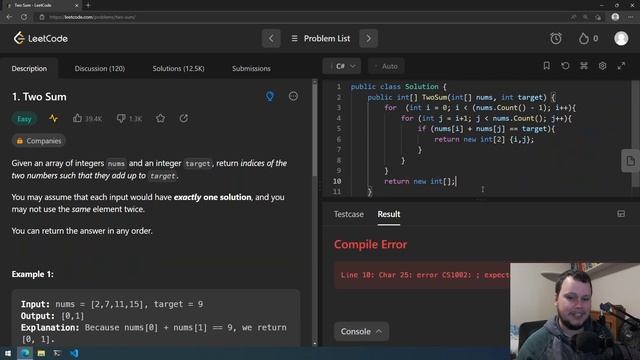The image size is (640, 360).
Task: Open editor settings gear icon
Action: click(602, 66)
